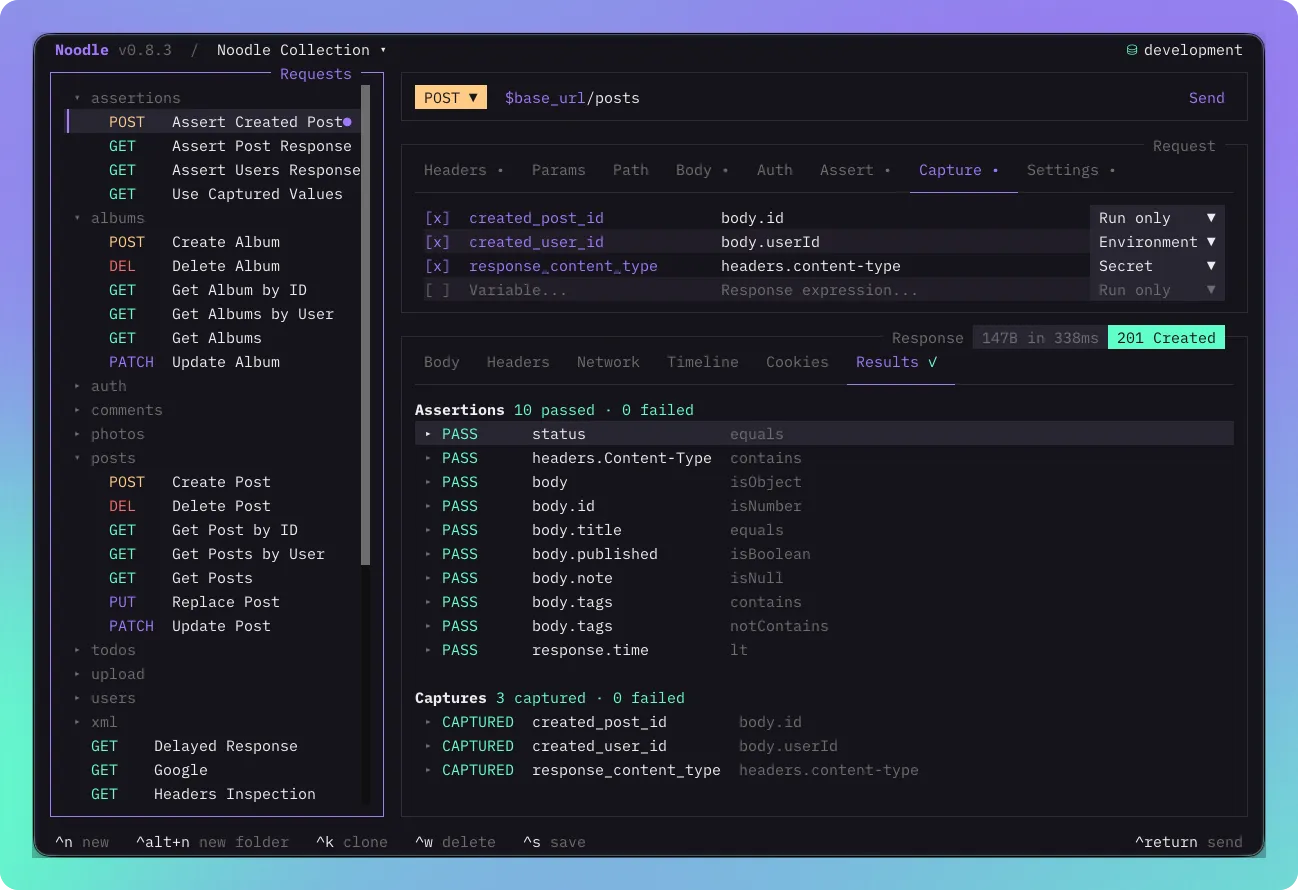Image resolution: width=1298 pixels, height=890 pixels.
Task: Open the Run only scope dropdown for created_post_id
Action: point(1157,218)
